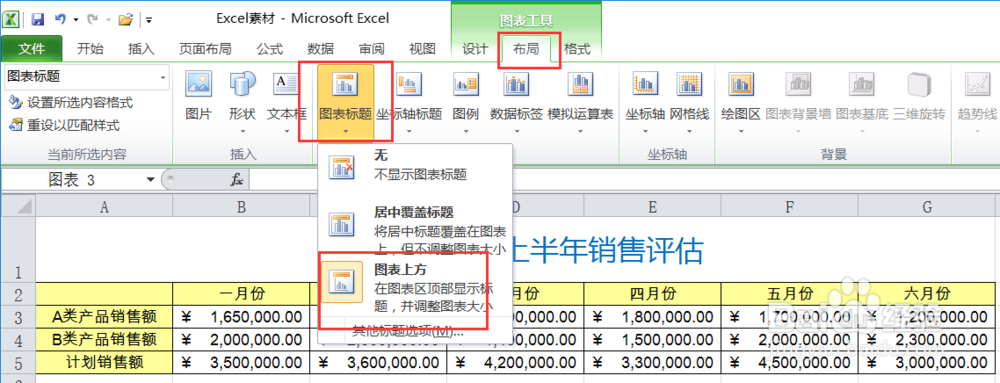Choose 无 to hide chart title
The height and width of the screenshot is (383, 1000).
(x=415, y=167)
